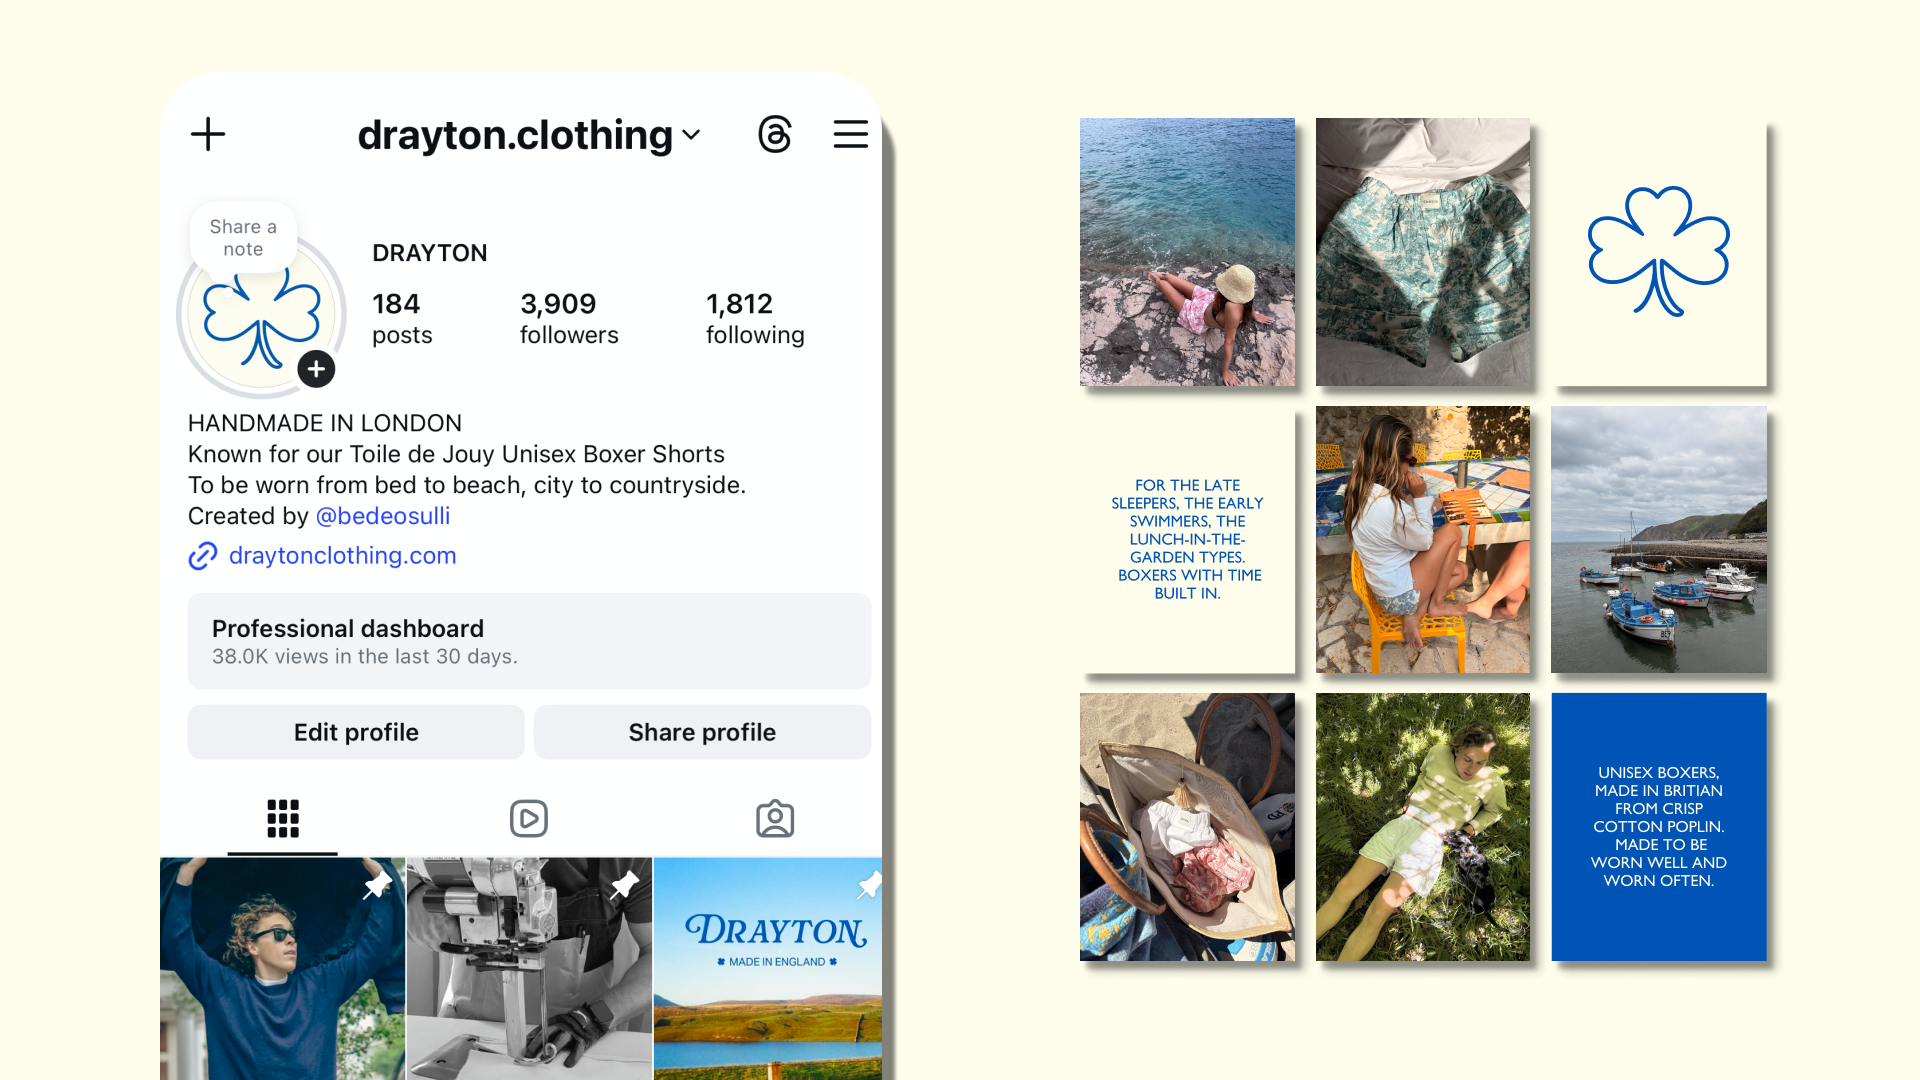This screenshot has height=1080, width=1920.
Task: Click the blue clover logo tile
Action: 1659,252
